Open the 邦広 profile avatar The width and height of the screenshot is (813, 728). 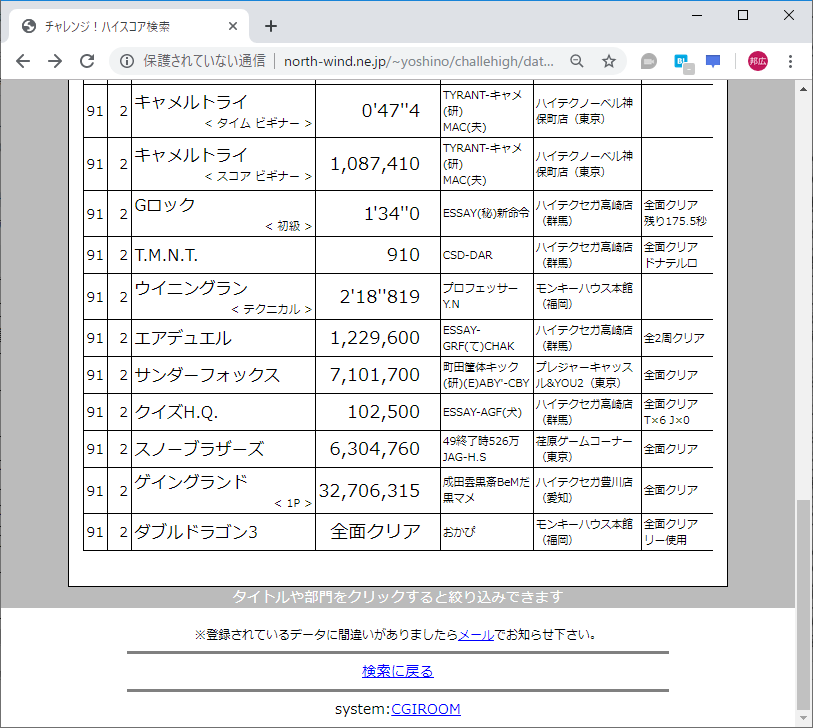[x=757, y=60]
